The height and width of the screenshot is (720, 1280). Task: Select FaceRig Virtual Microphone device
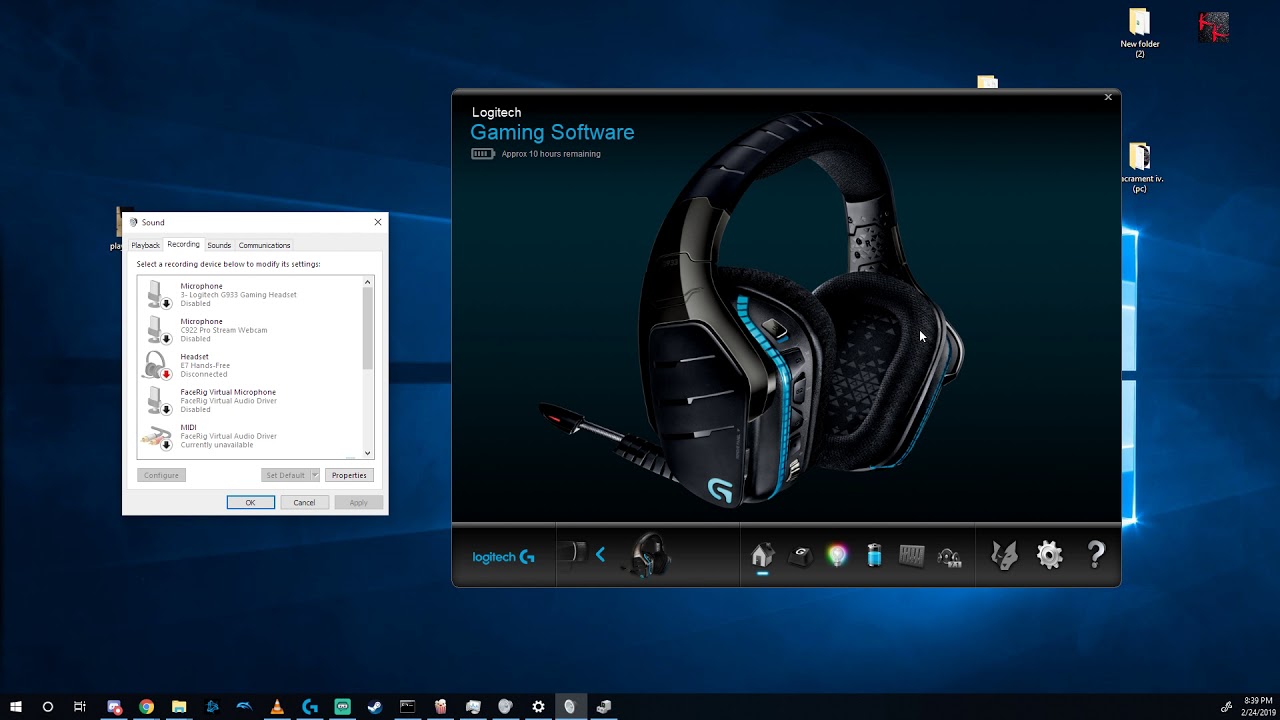tap(249, 400)
